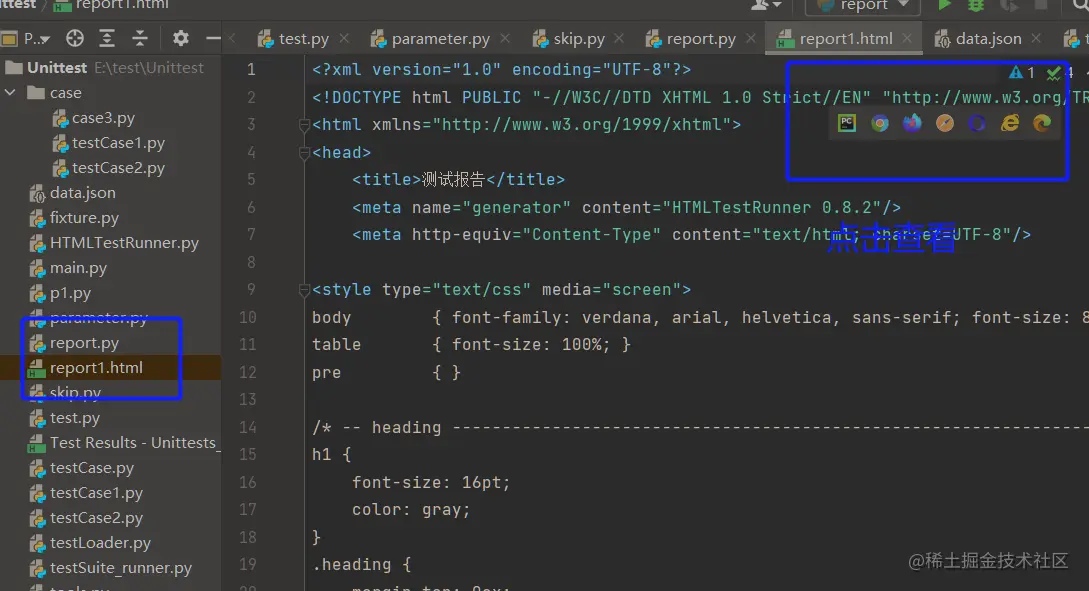This screenshot has width=1089, height=591.
Task: Fold the <style> block on line 9
Action: [x=304, y=290]
